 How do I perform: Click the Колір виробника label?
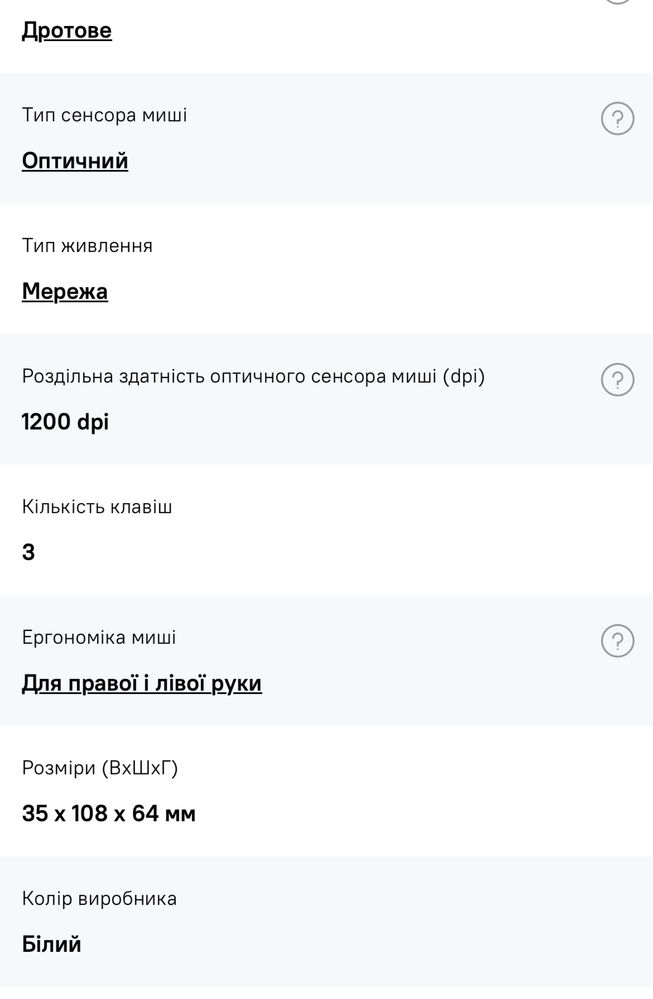99,898
